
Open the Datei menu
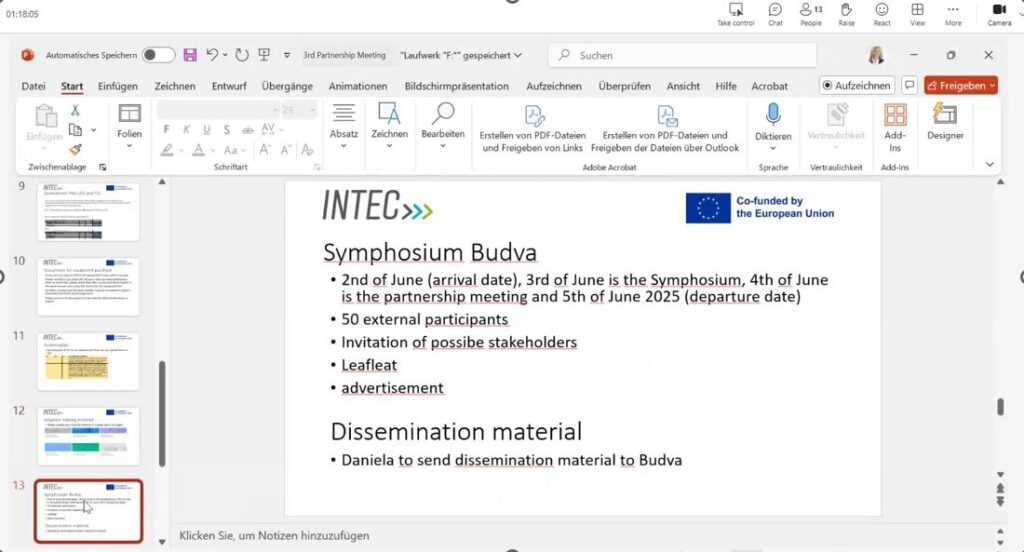[33, 86]
